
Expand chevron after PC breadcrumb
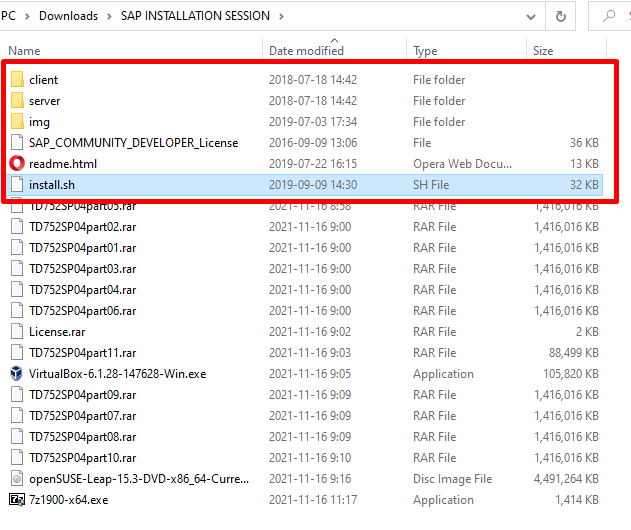(x=27, y=16)
